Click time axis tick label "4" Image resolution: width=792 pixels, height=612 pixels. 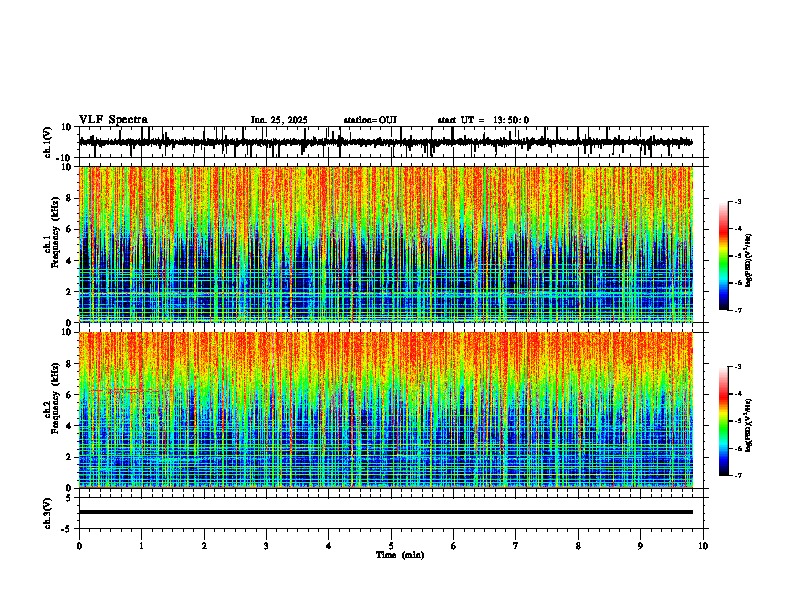329,546
